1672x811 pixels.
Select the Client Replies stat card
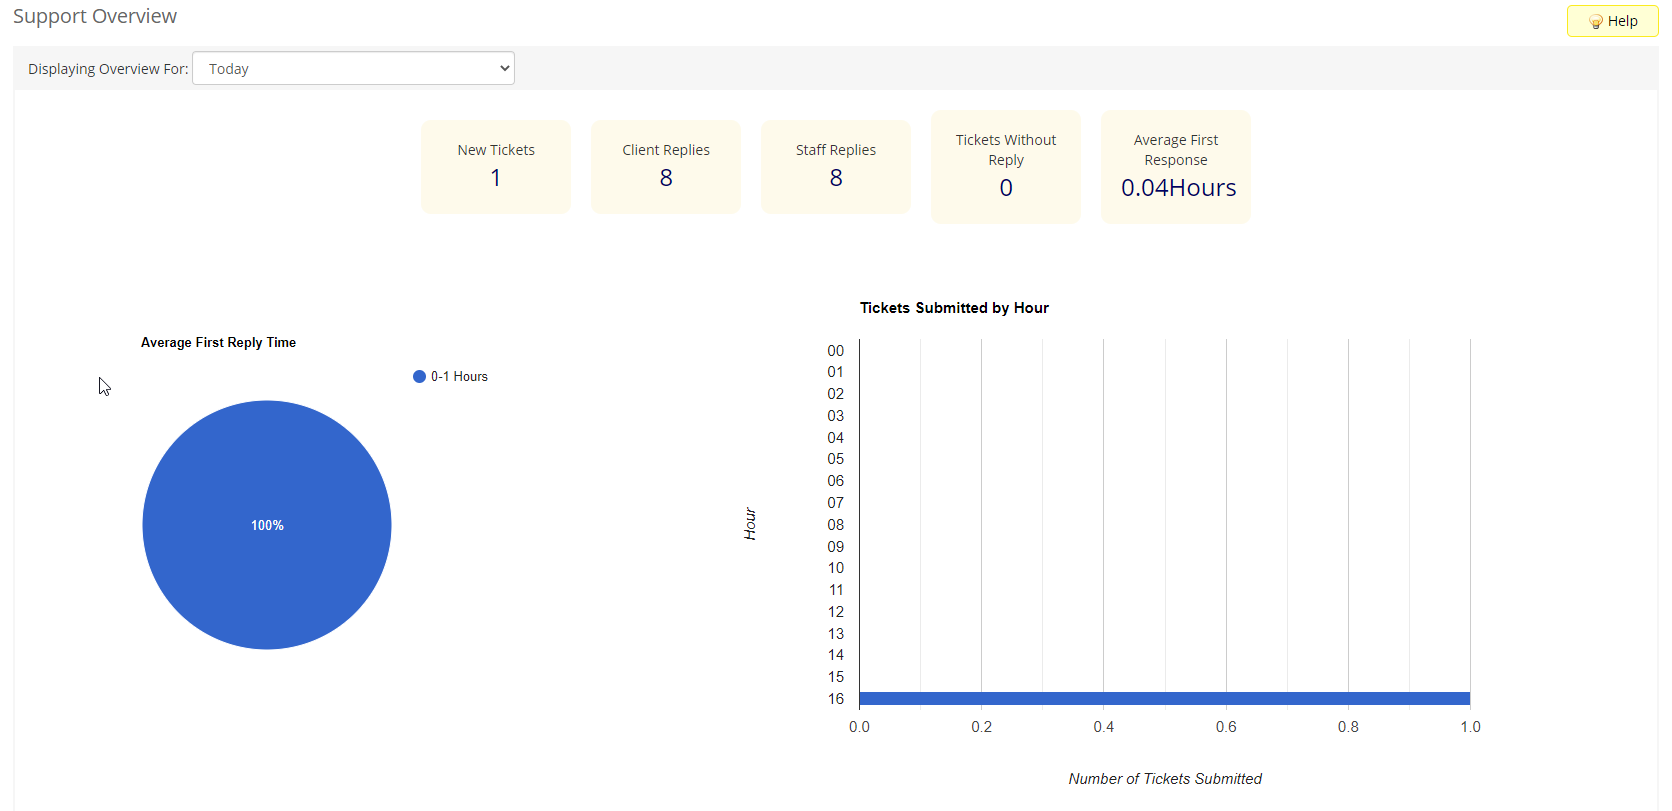pyautogui.click(x=666, y=167)
